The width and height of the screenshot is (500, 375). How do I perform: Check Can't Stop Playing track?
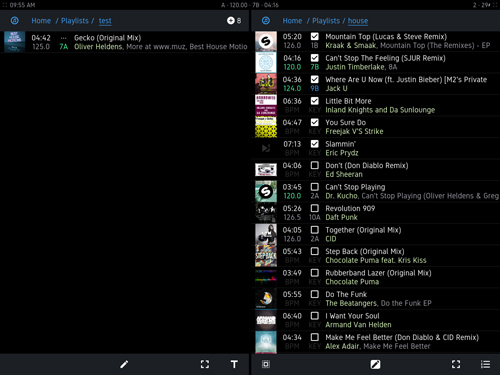[x=314, y=187]
